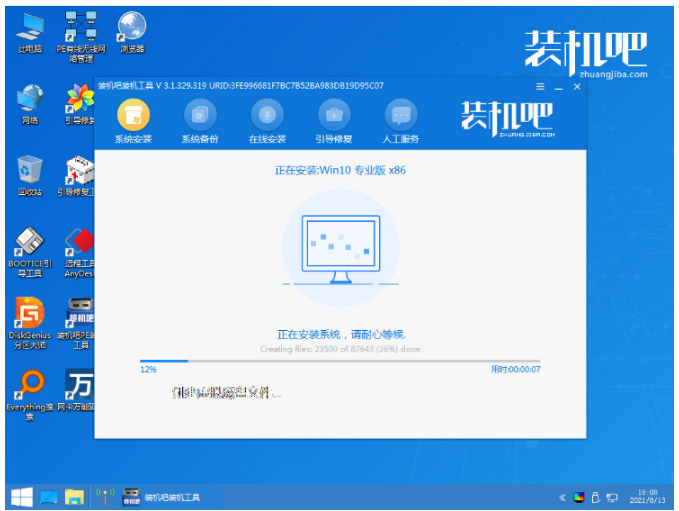Open the 回收站 recycle bin
Image resolution: width=679 pixels, height=511 pixels.
[29, 170]
